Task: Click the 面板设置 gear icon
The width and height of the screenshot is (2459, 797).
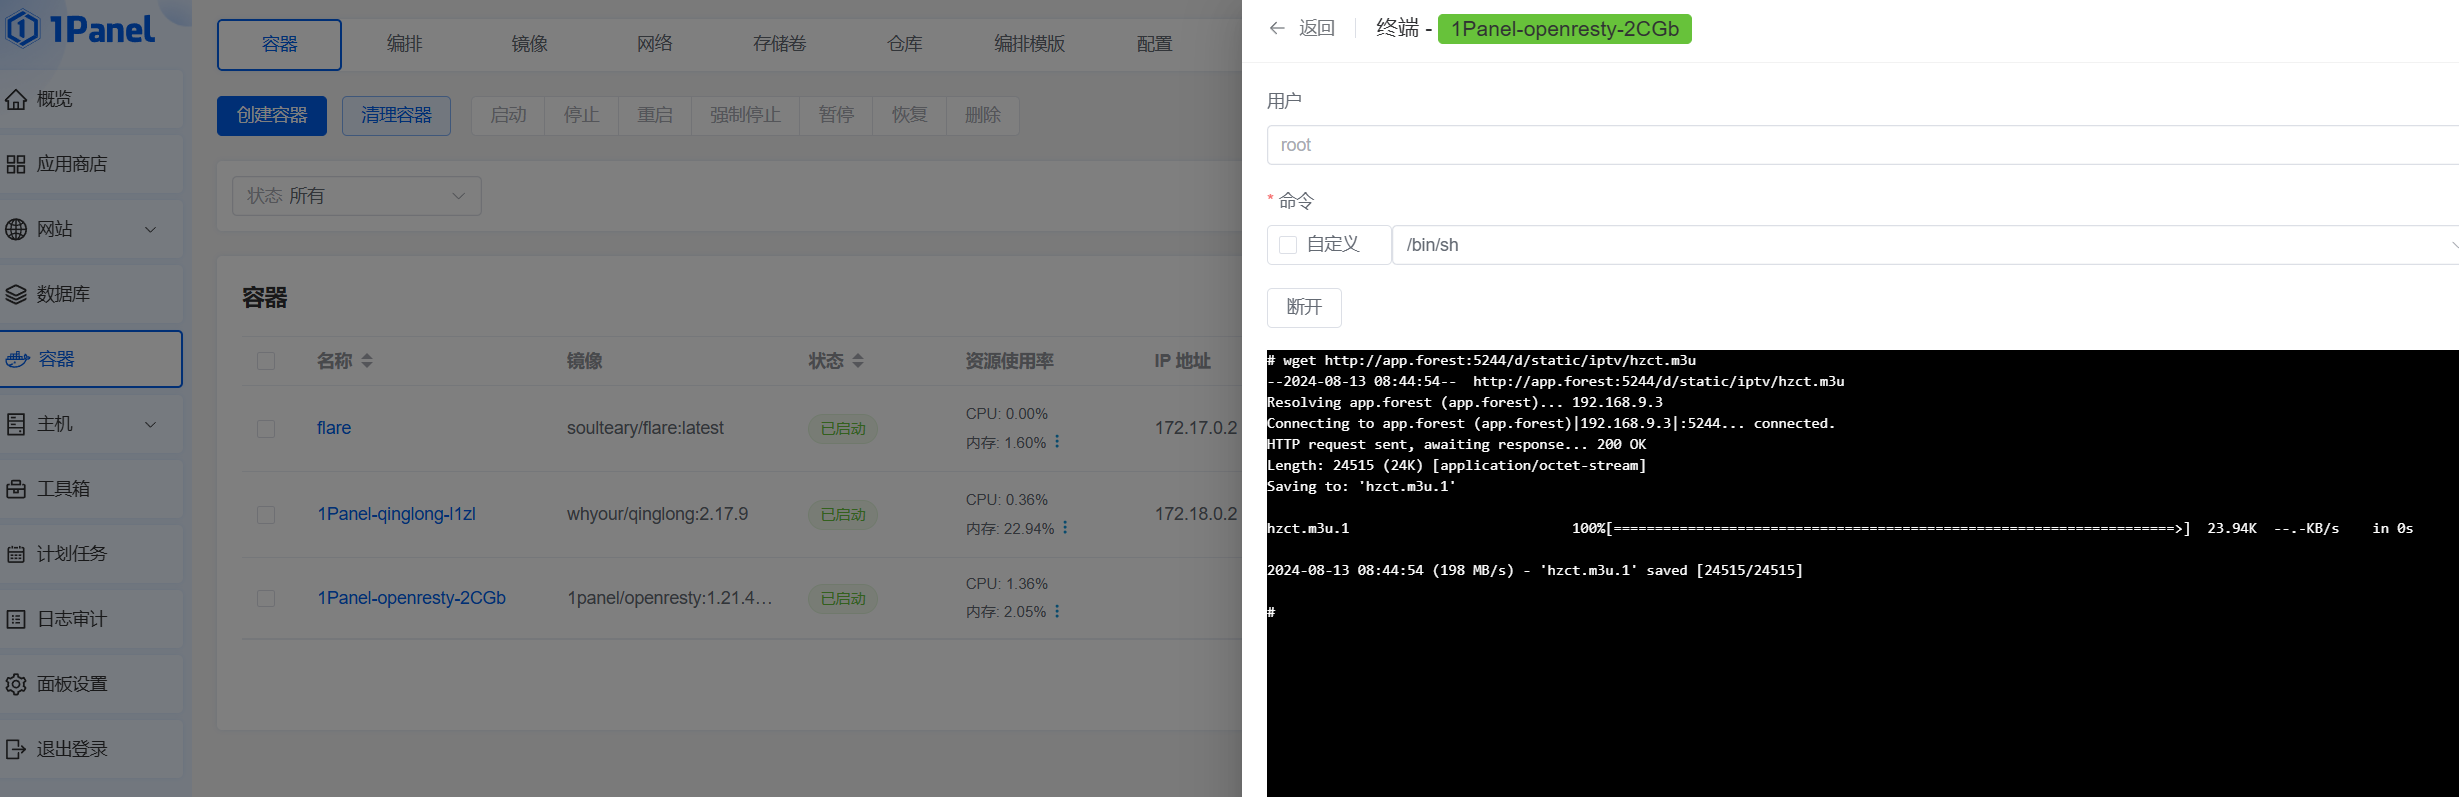Action: (16, 684)
